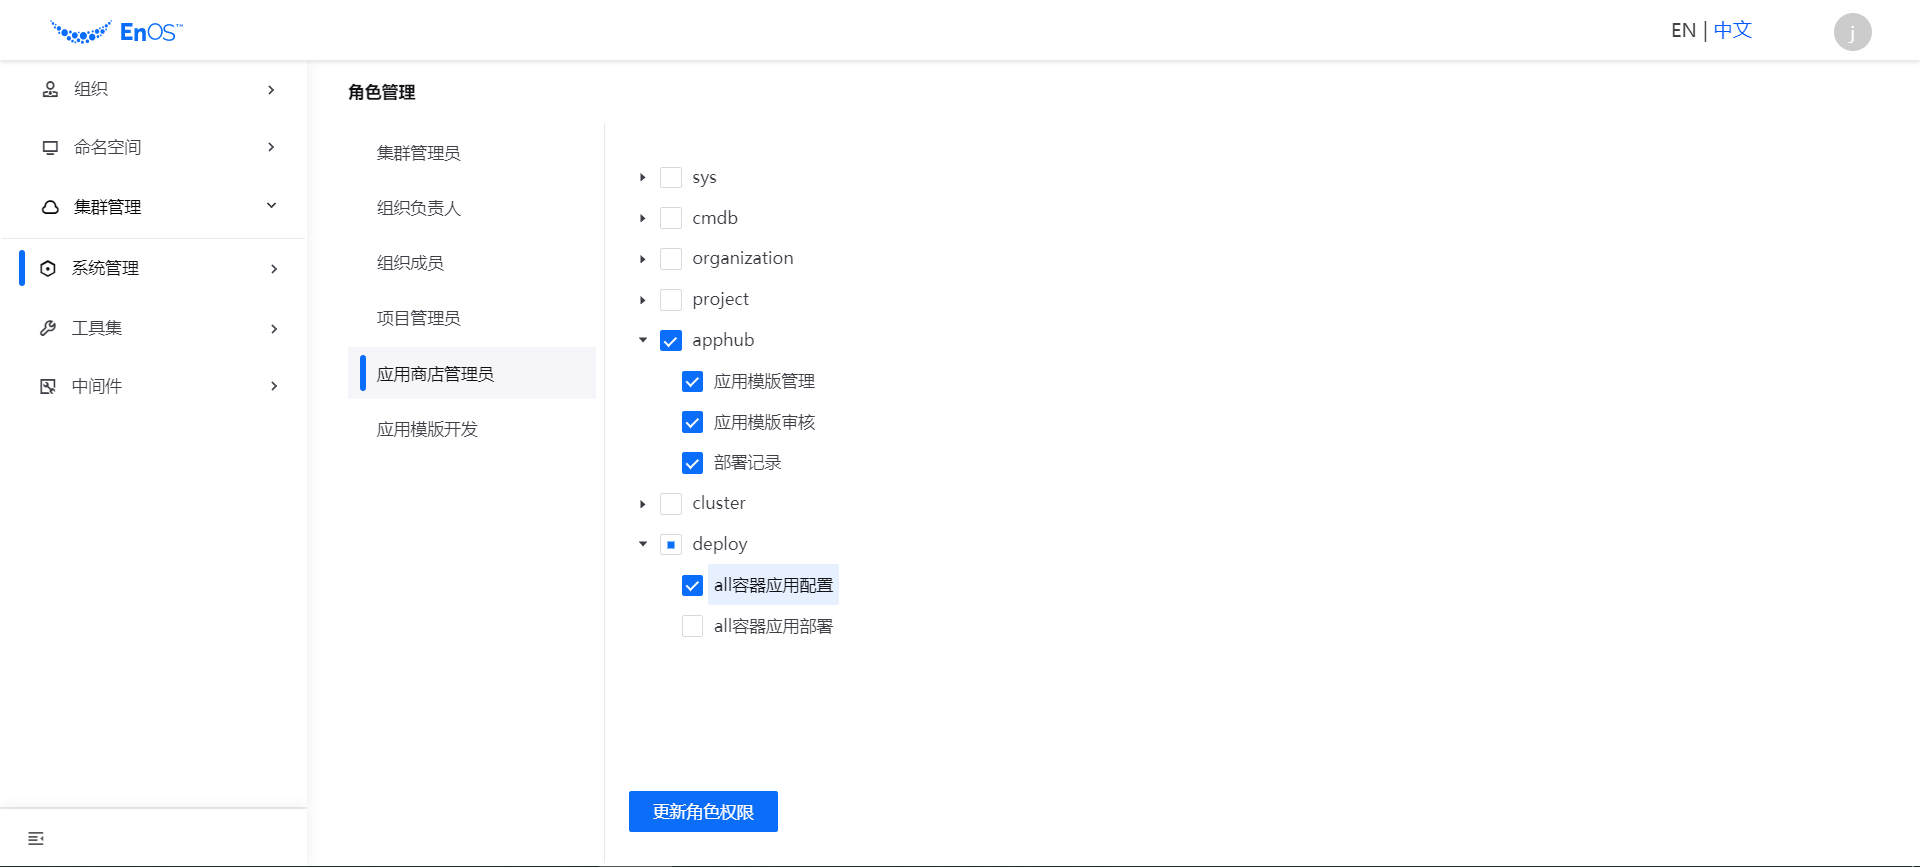Image resolution: width=1920 pixels, height=867 pixels.
Task: Collapse the sidebar with the menu icon
Action: click(36, 838)
